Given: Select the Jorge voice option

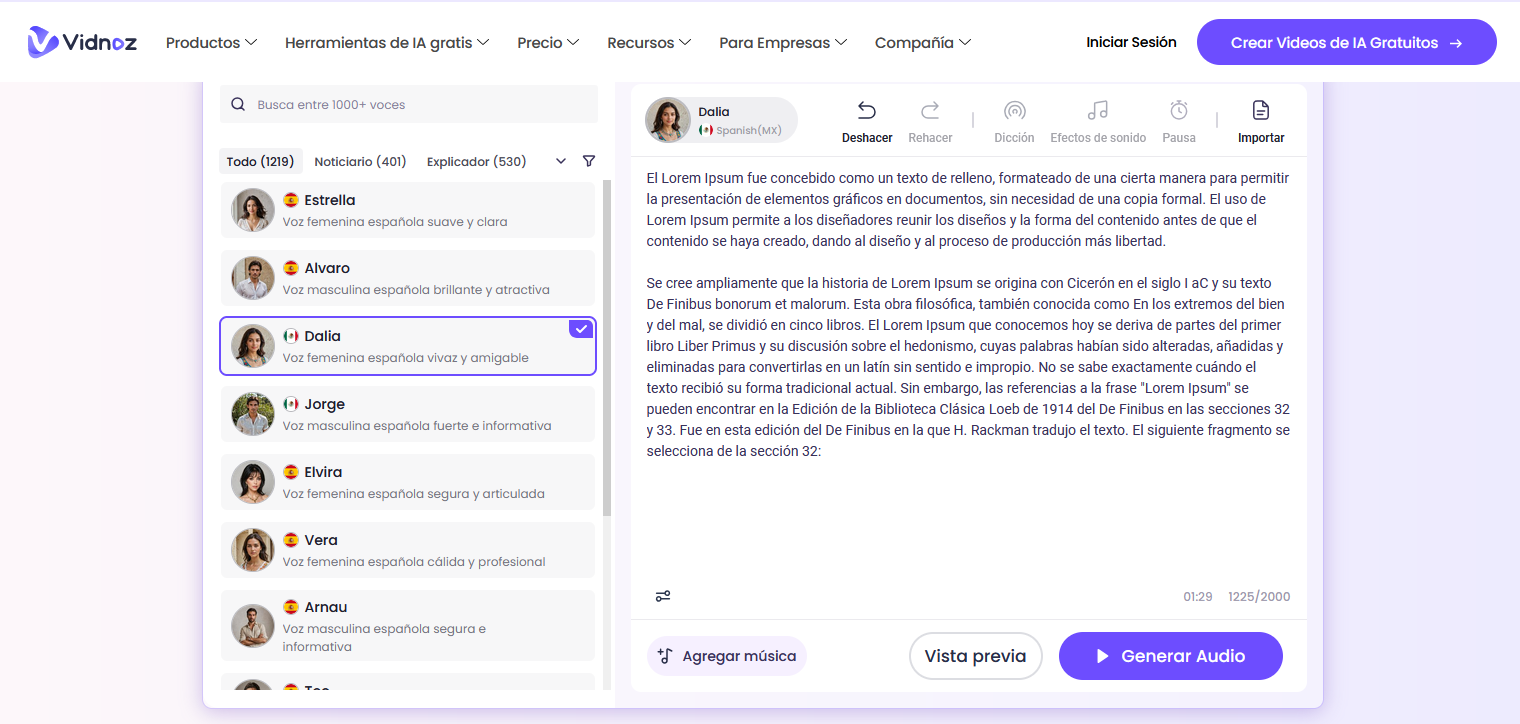Looking at the screenshot, I should click(408, 414).
